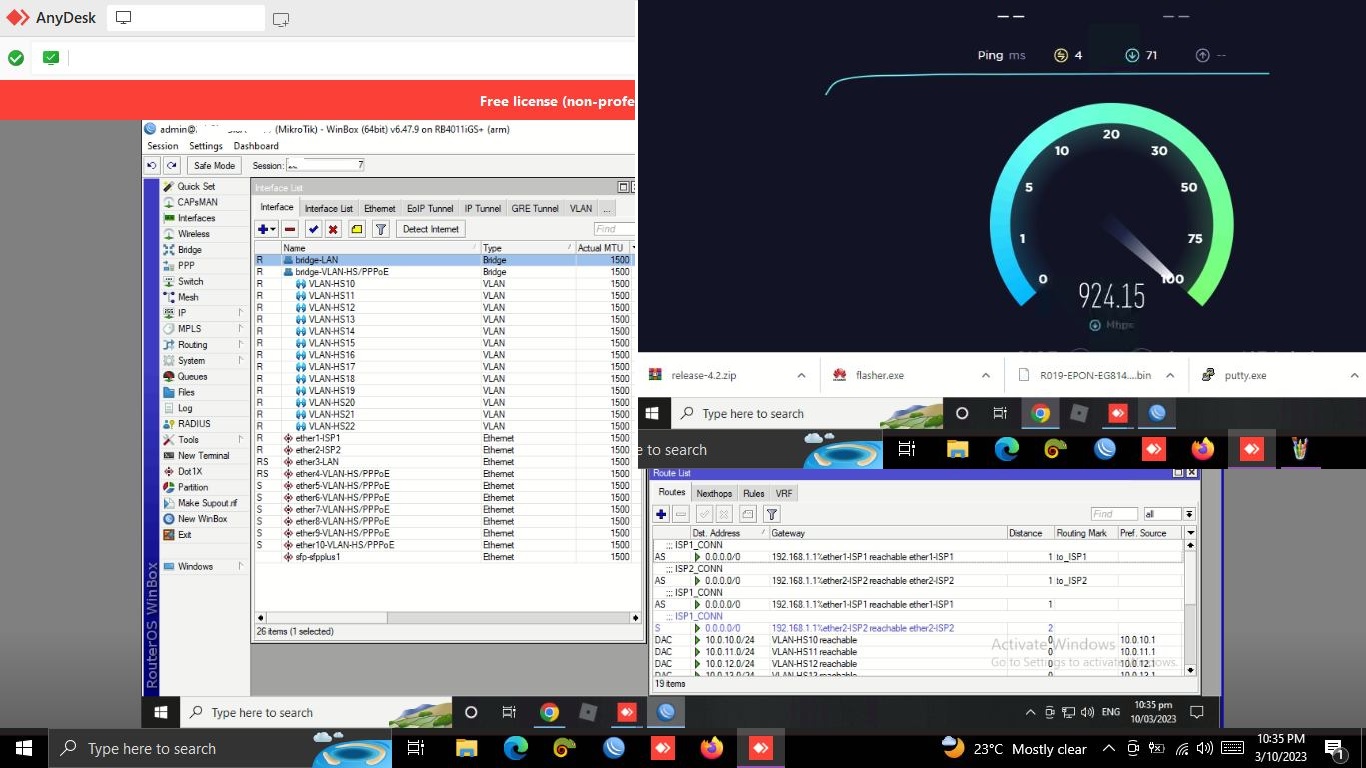Click Exit in WinBox sidebar
This screenshot has width=1366, height=768.
pos(184,535)
